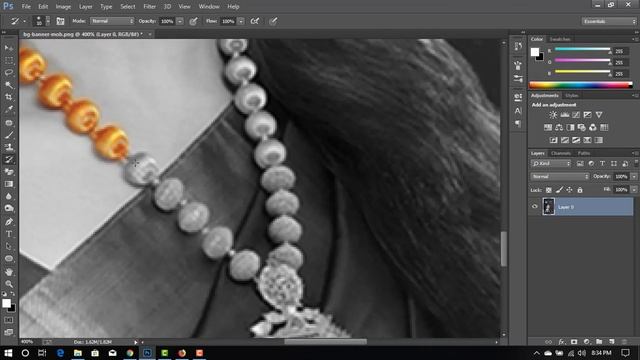Select the Path Selection tool
Image resolution: width=640 pixels, height=360 pixels.
[x=9, y=247]
